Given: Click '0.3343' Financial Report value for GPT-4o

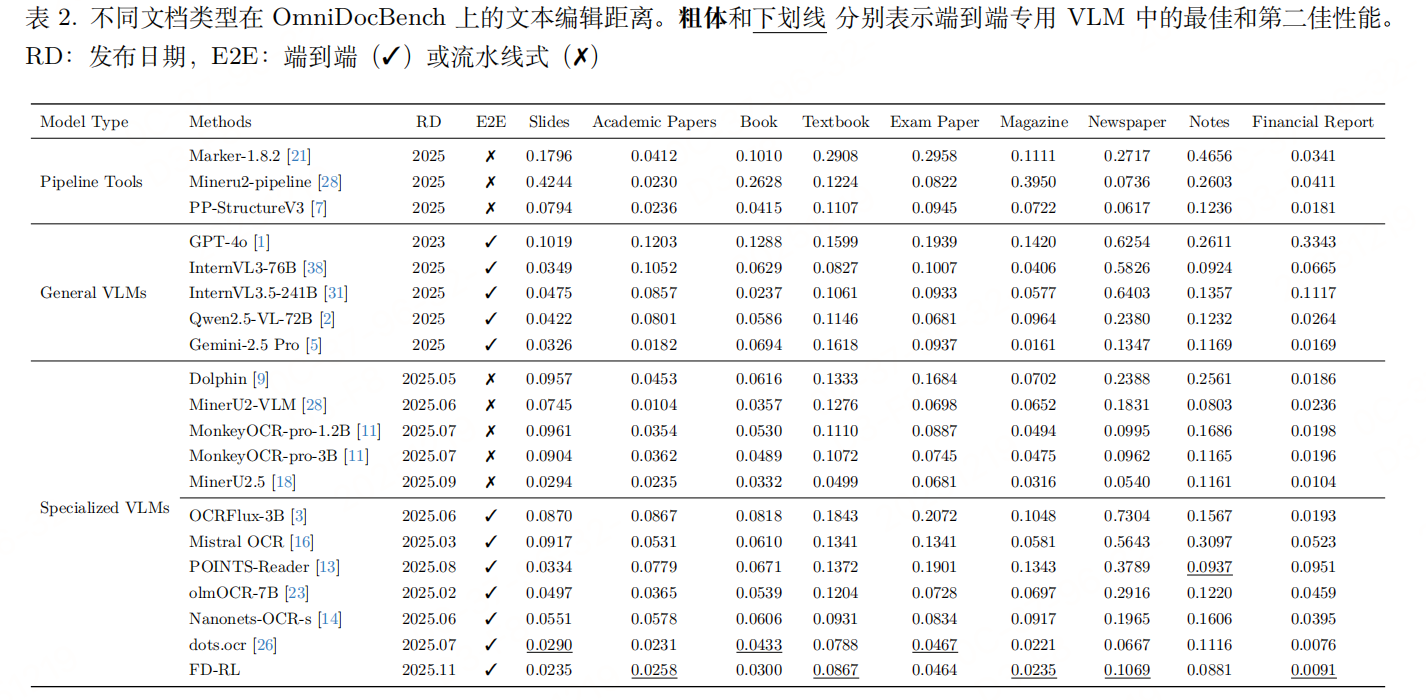Looking at the screenshot, I should point(1313,242).
